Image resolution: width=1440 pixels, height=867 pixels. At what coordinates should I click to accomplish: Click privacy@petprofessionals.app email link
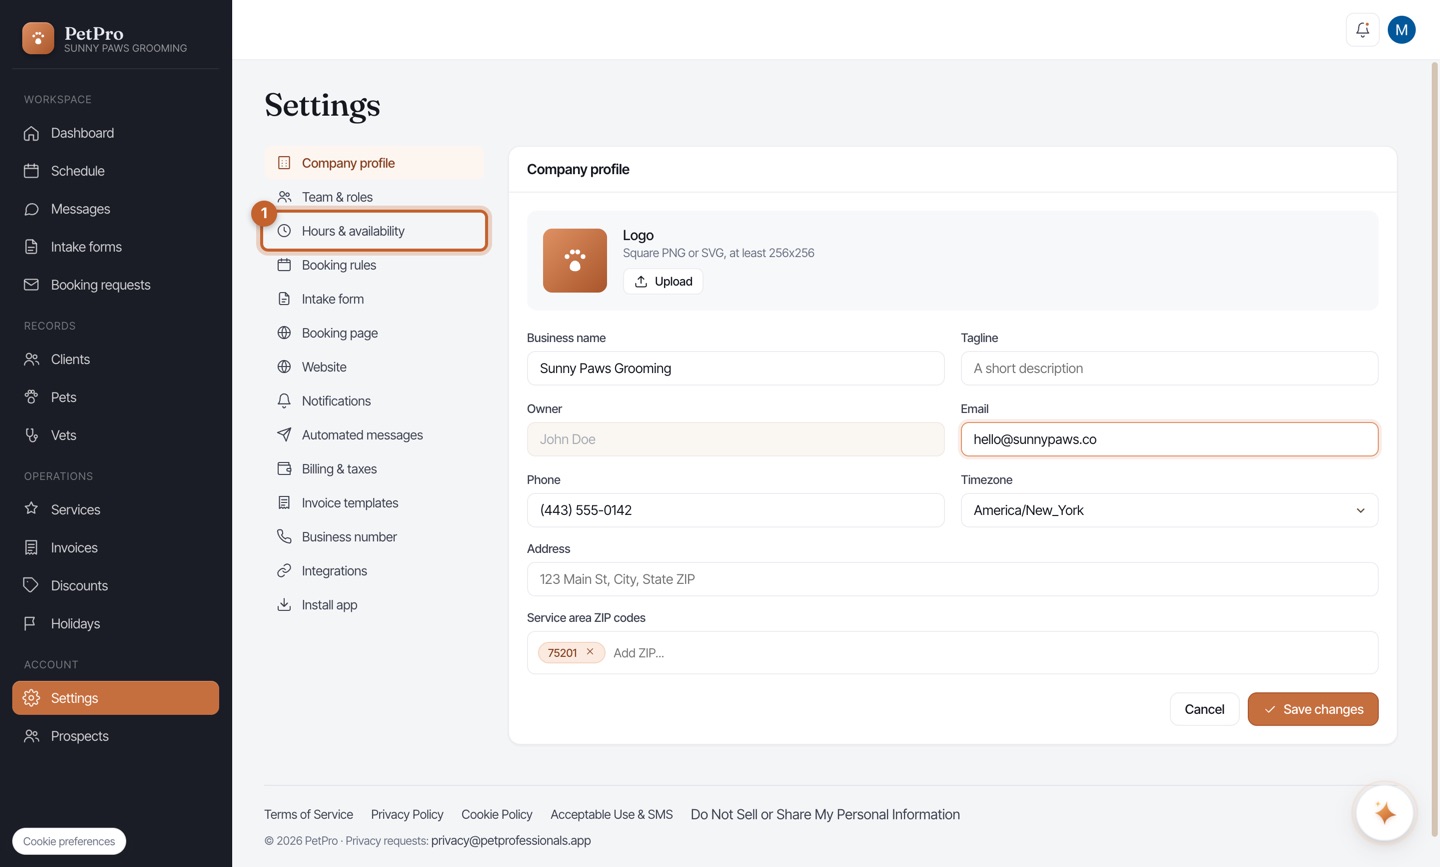click(511, 840)
